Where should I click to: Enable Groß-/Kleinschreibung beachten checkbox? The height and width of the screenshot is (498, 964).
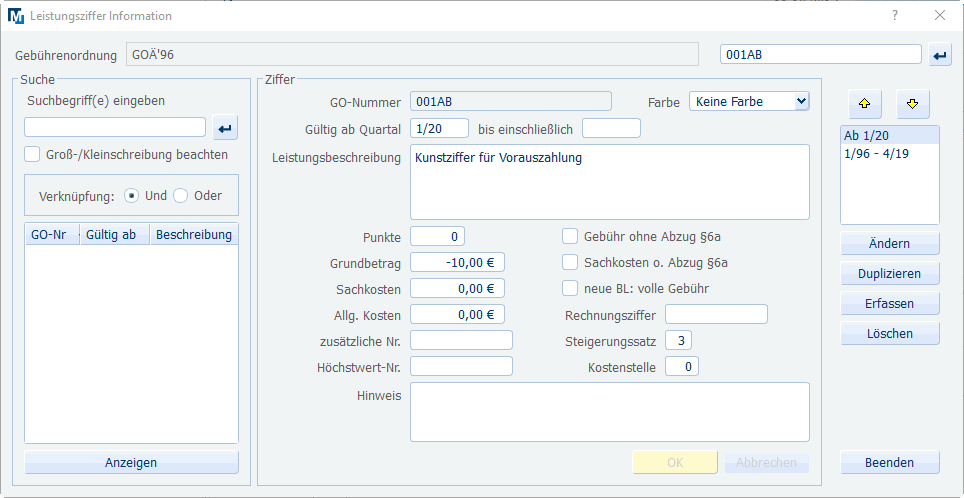point(33,154)
